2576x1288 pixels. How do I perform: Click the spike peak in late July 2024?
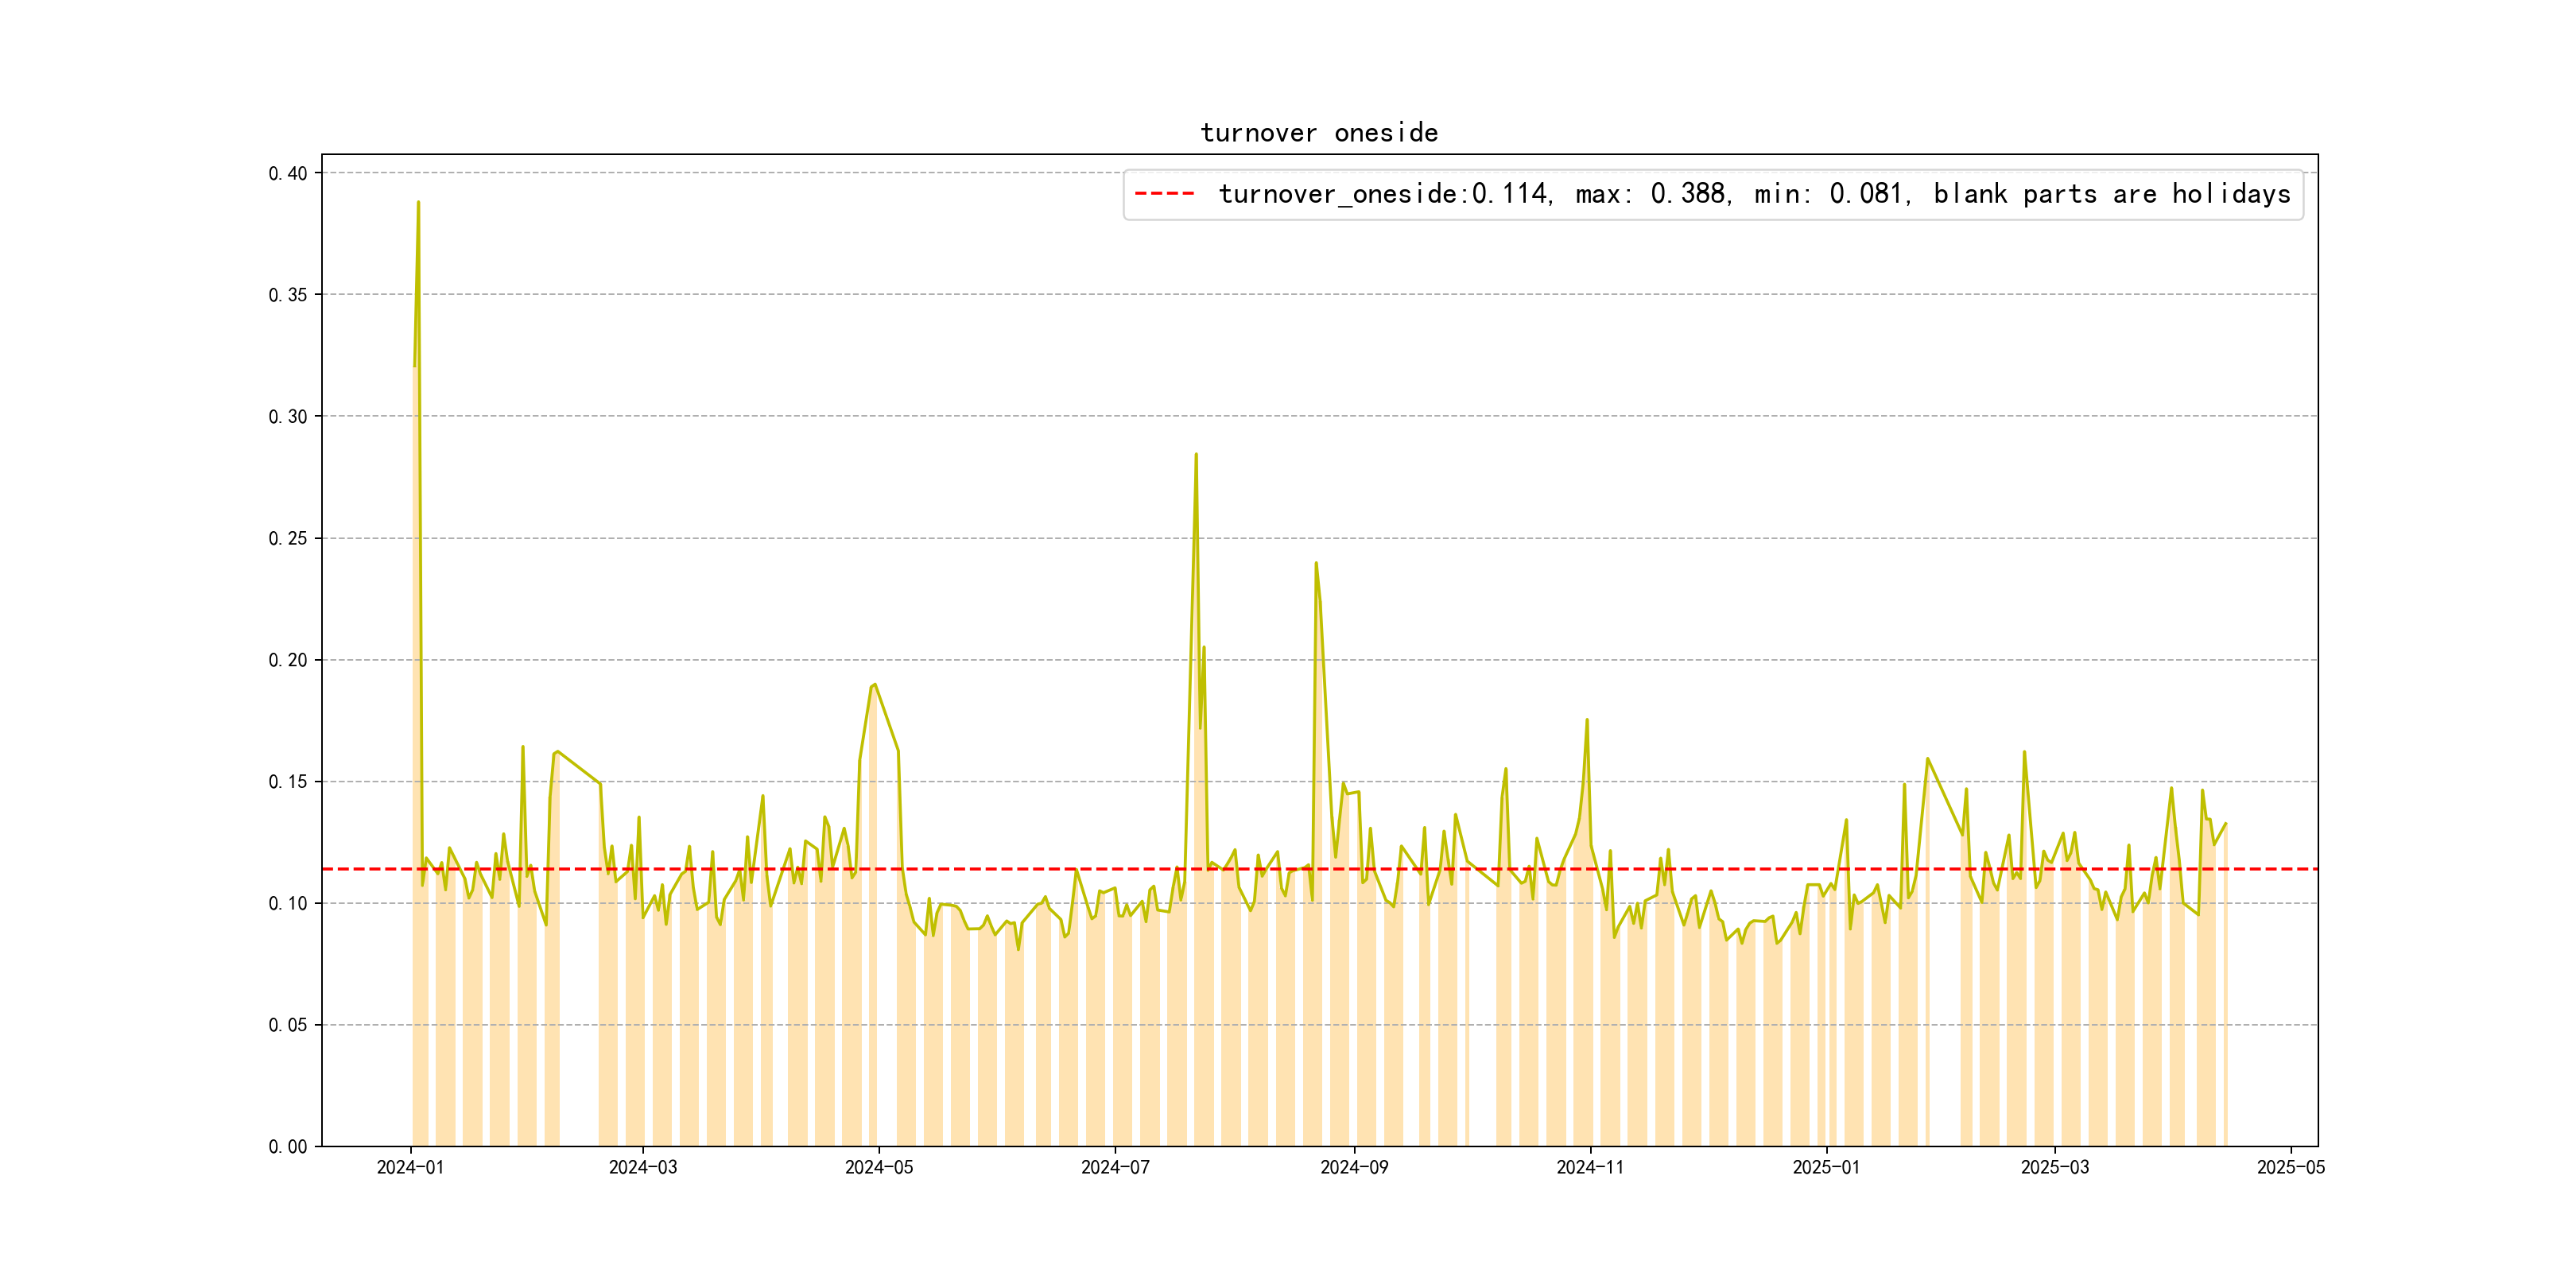click(1195, 455)
